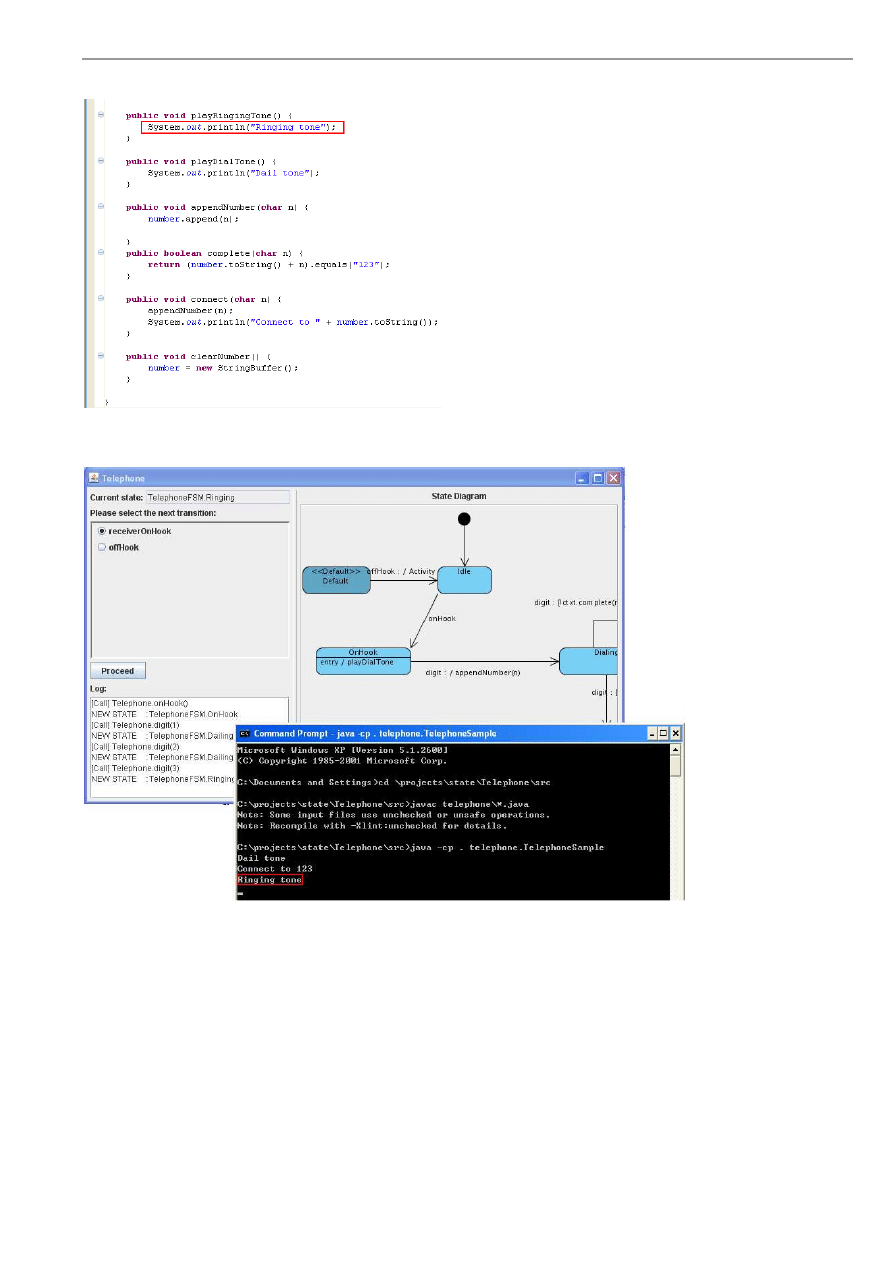
Task: Maximize the Telephone window
Action: coord(598,479)
